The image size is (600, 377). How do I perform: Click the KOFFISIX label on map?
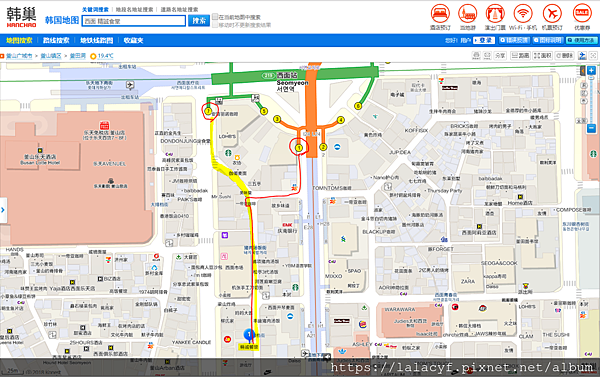tap(416, 131)
